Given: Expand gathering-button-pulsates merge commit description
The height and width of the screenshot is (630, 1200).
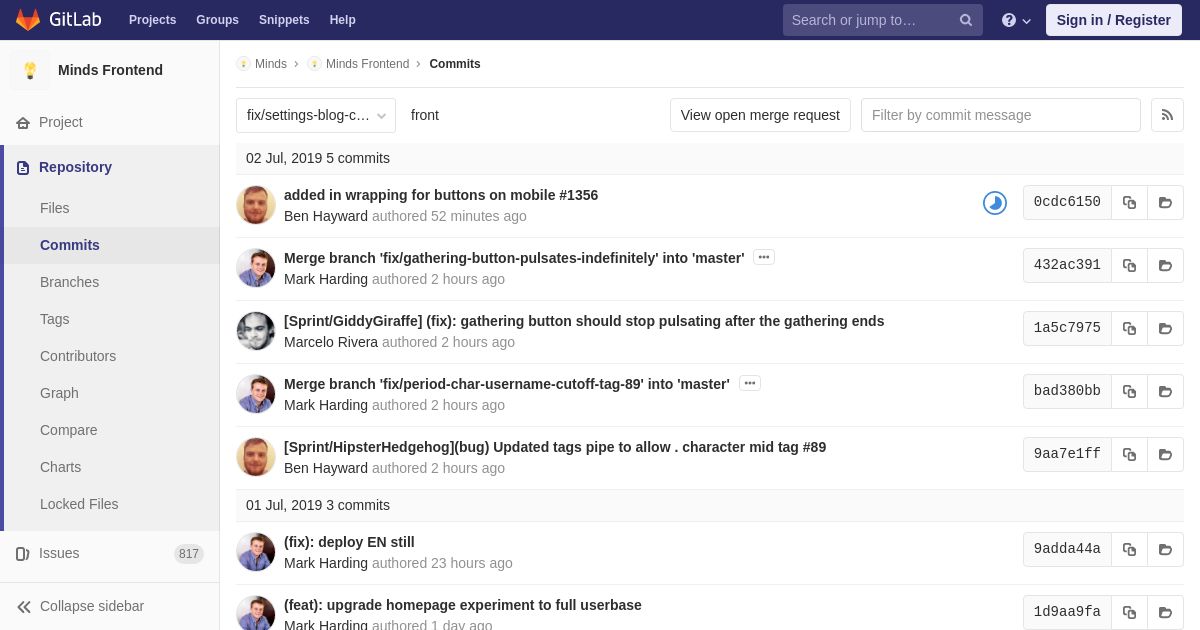Looking at the screenshot, I should [764, 257].
